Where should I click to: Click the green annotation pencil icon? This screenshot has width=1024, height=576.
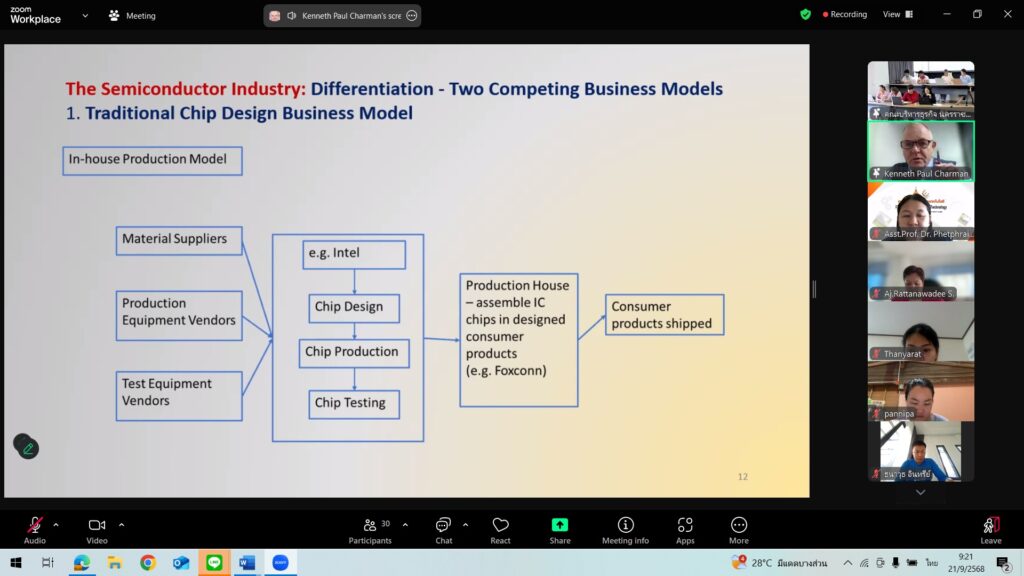tap(27, 447)
